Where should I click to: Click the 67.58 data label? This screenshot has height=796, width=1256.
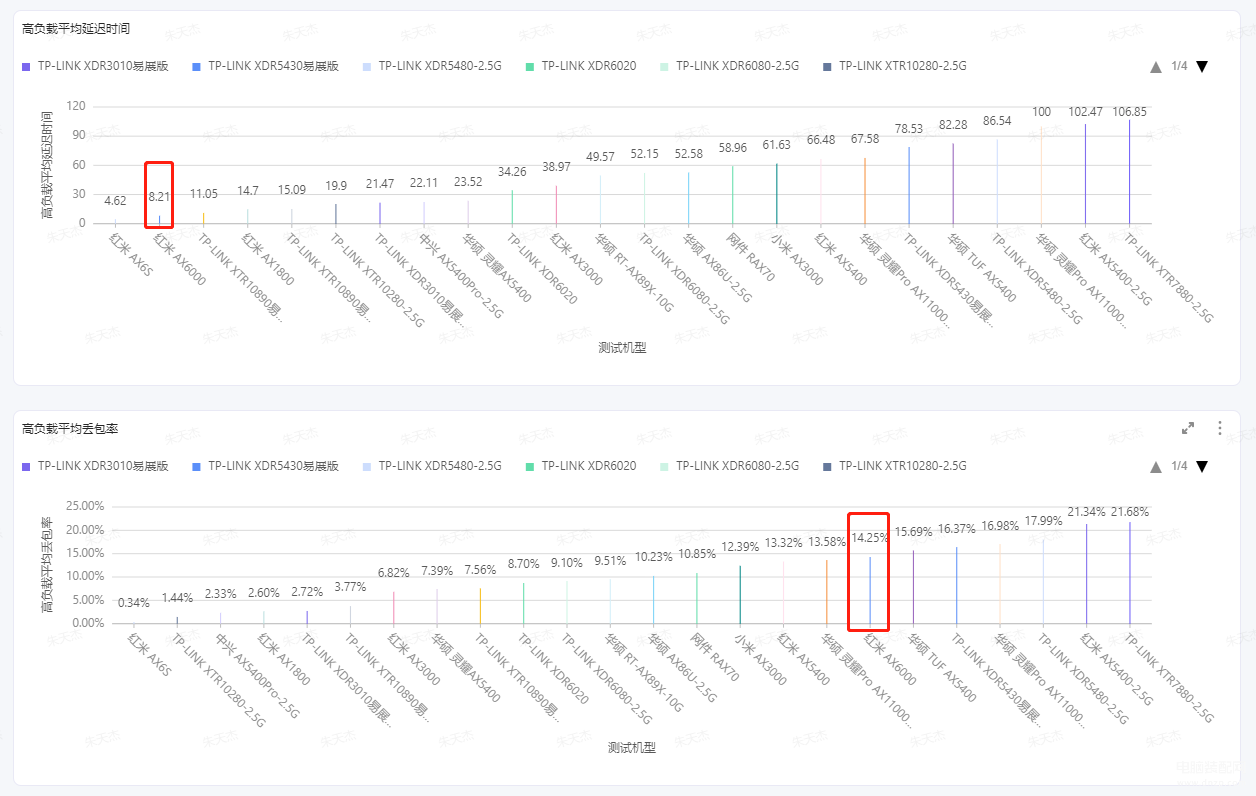[x=865, y=138]
